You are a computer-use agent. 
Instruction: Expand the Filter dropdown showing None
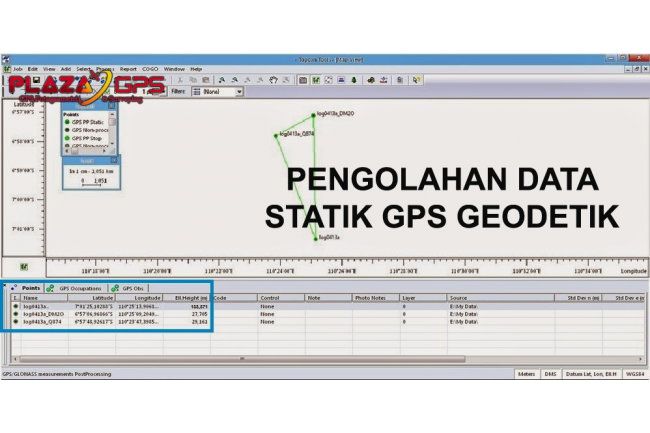point(238,92)
